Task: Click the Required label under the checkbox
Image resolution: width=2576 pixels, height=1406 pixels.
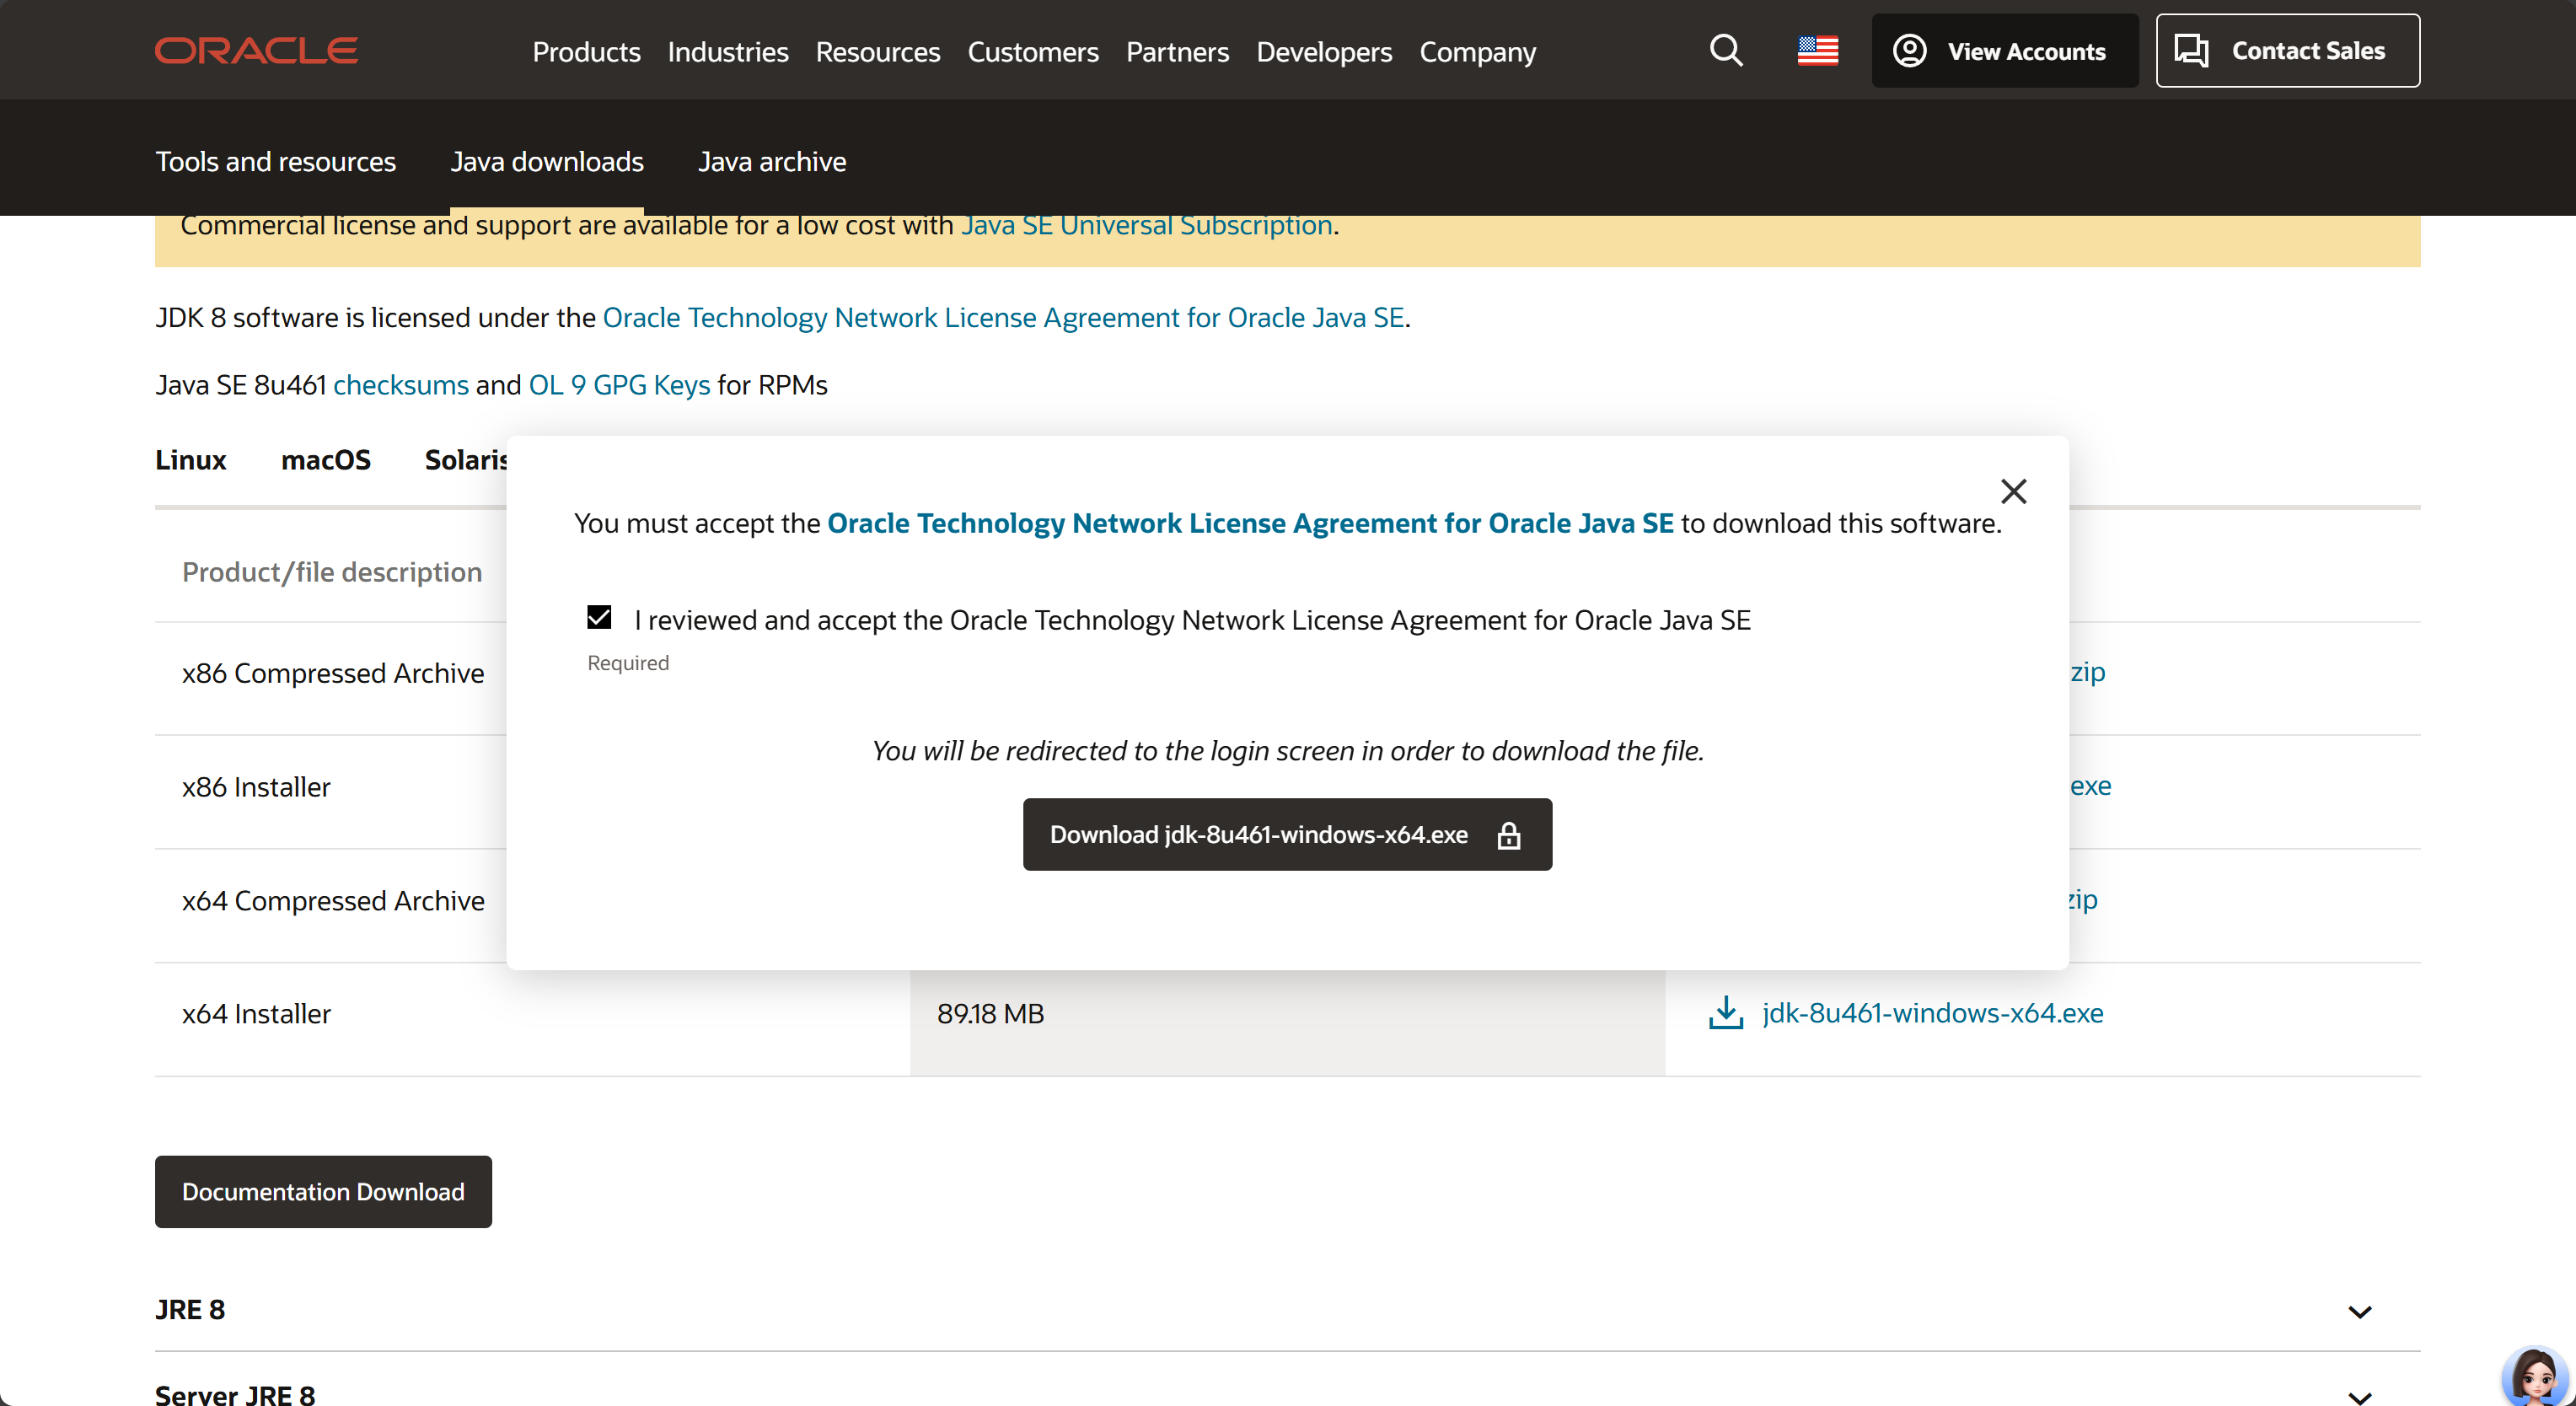Action: pyautogui.click(x=628, y=663)
